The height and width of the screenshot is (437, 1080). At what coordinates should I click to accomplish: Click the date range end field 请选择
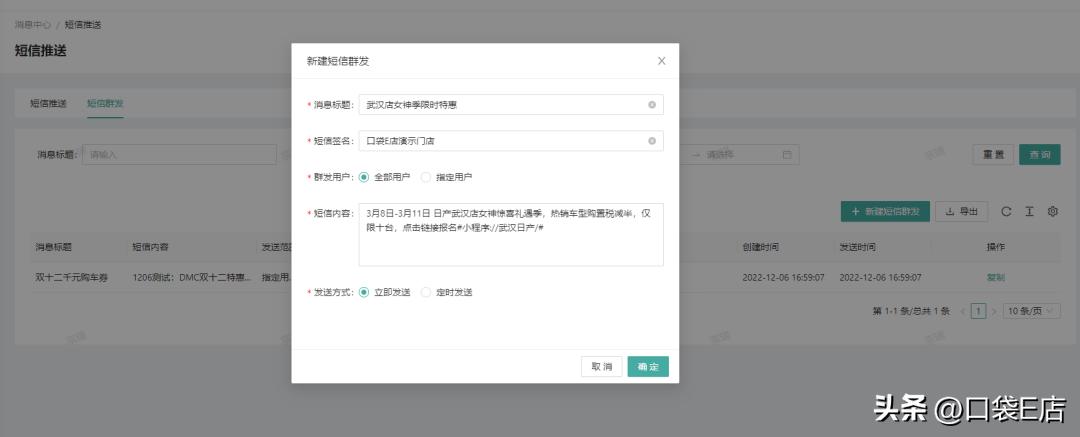coord(720,154)
